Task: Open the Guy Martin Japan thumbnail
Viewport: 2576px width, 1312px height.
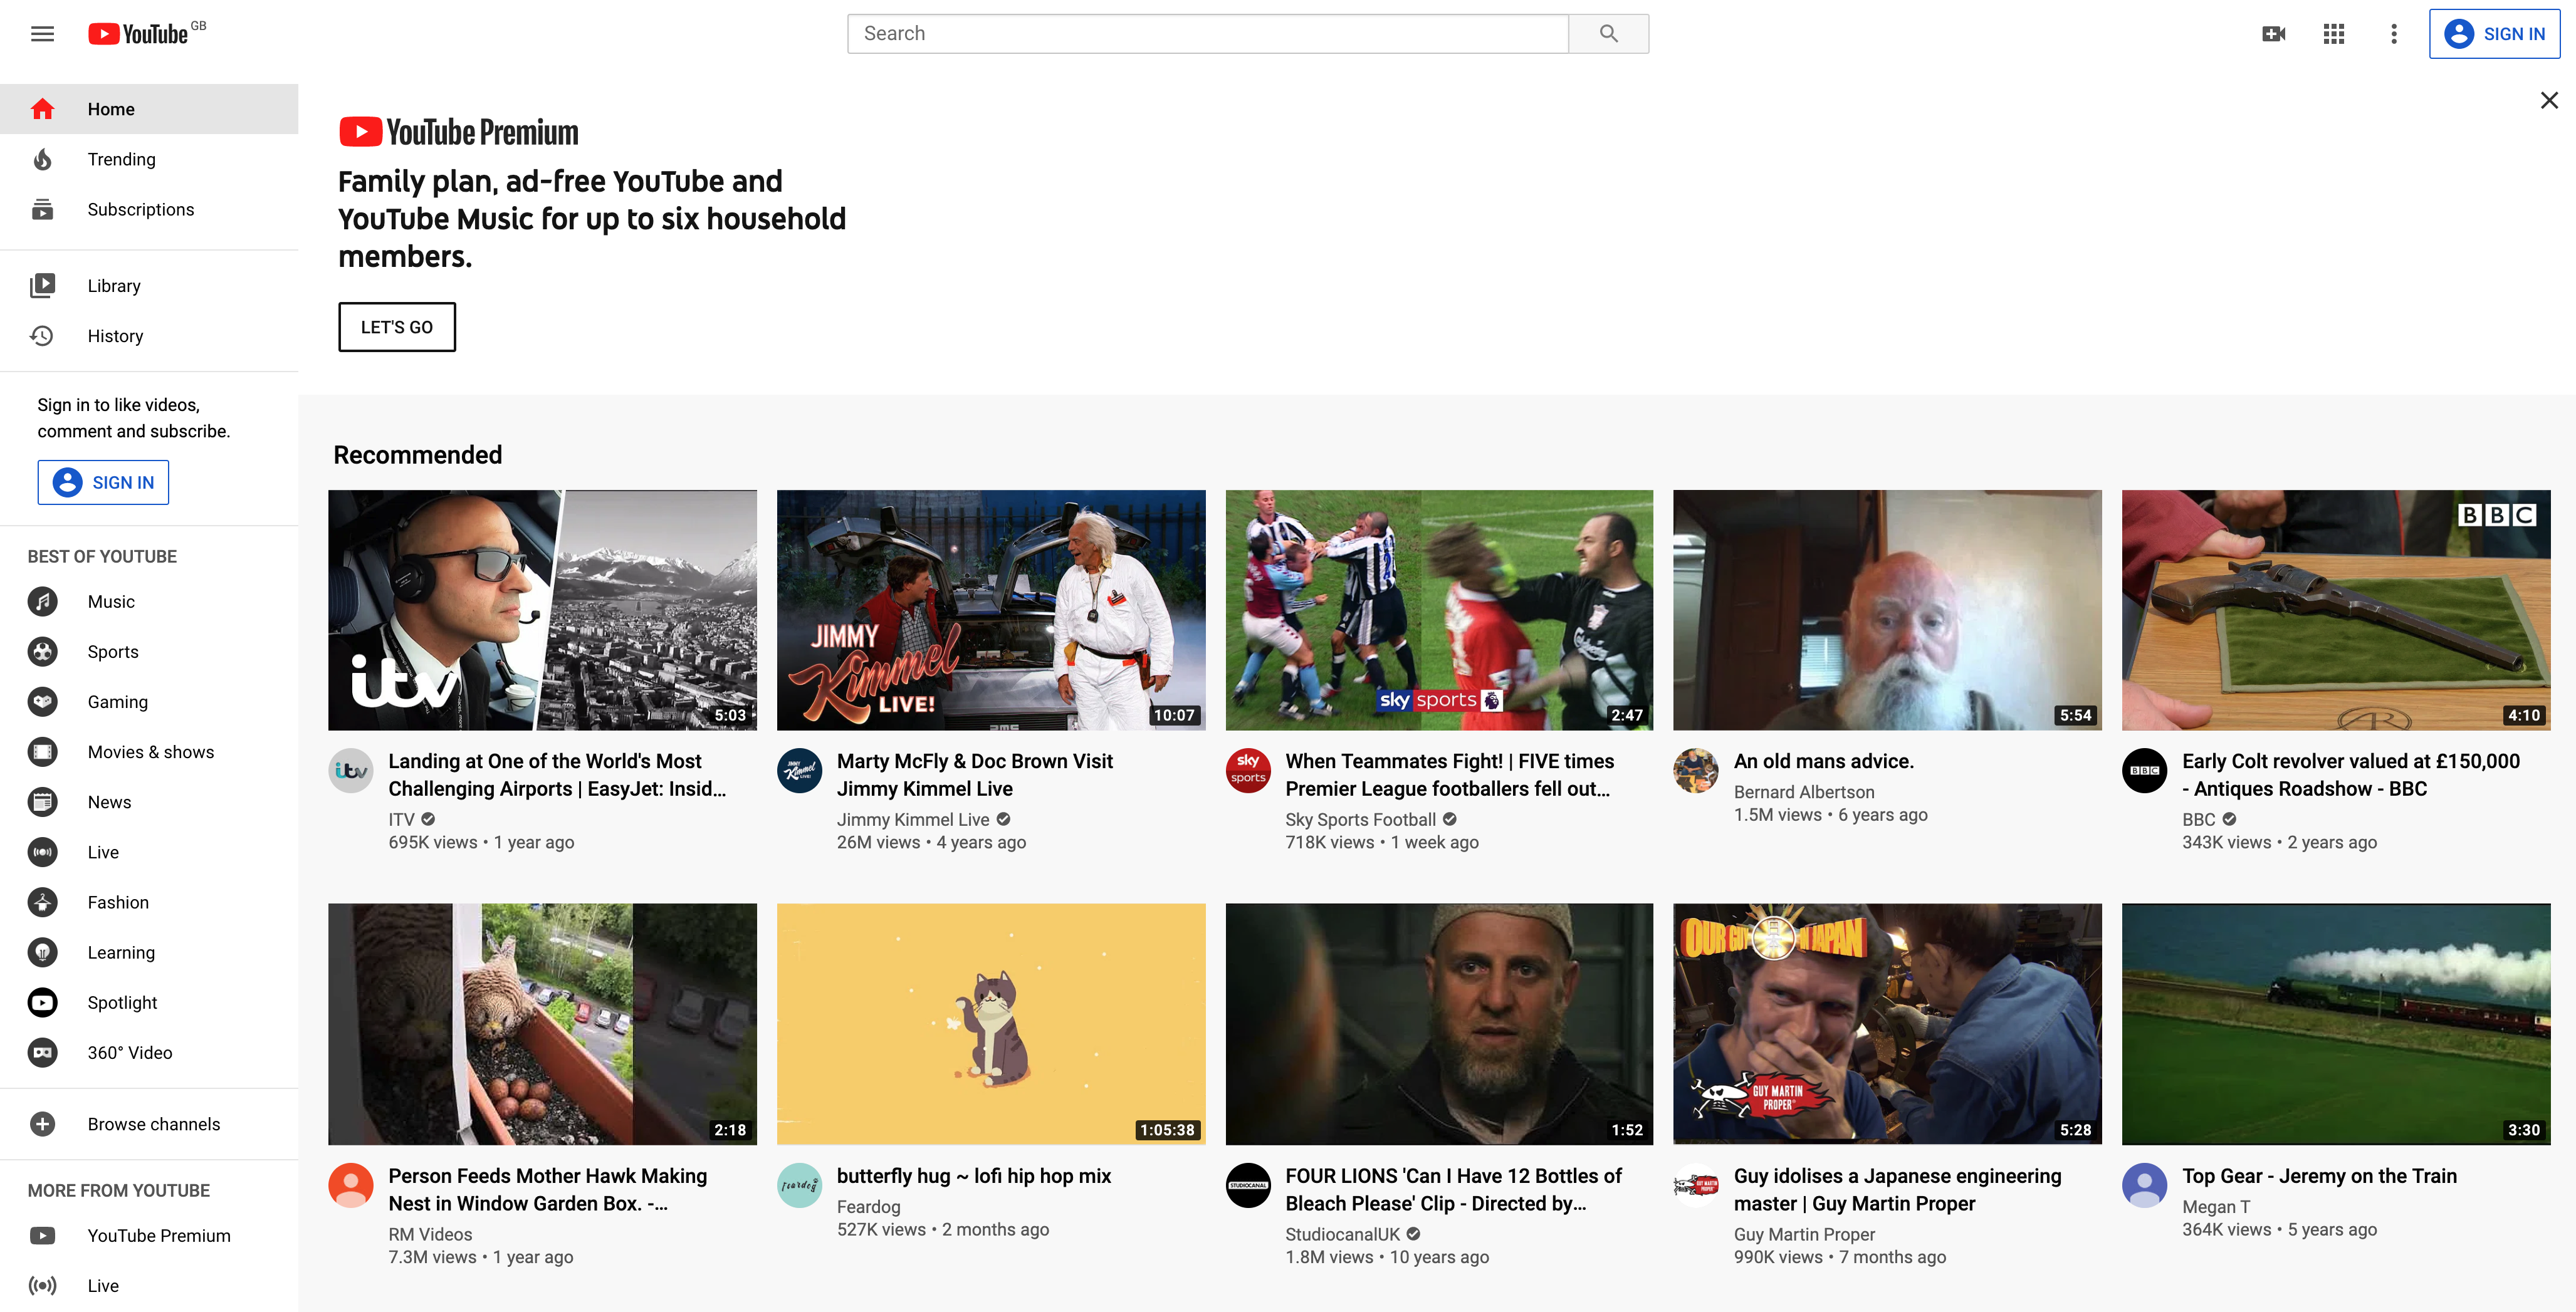Action: [1887, 1024]
